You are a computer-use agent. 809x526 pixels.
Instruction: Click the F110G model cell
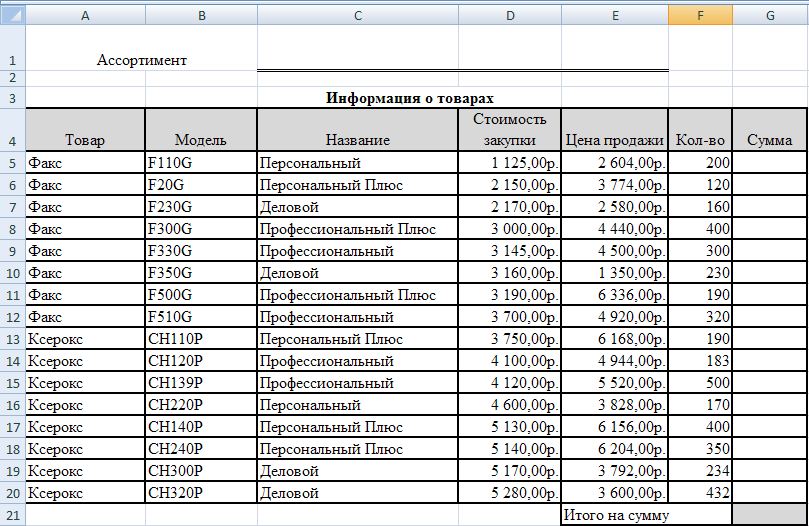point(201,163)
